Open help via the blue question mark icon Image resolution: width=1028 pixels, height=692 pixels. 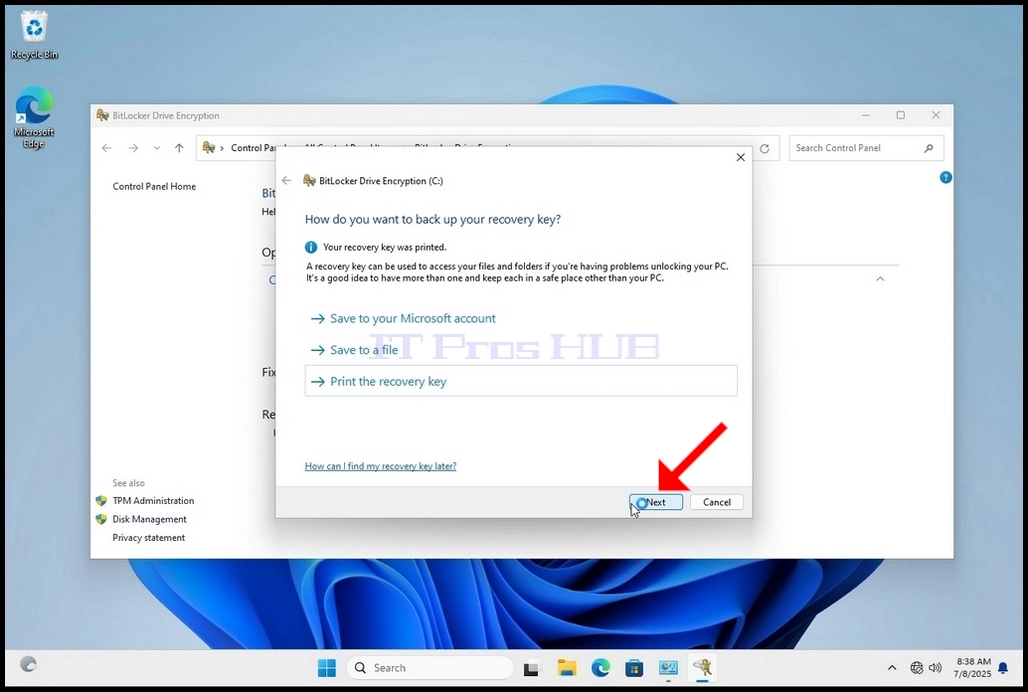[945, 177]
